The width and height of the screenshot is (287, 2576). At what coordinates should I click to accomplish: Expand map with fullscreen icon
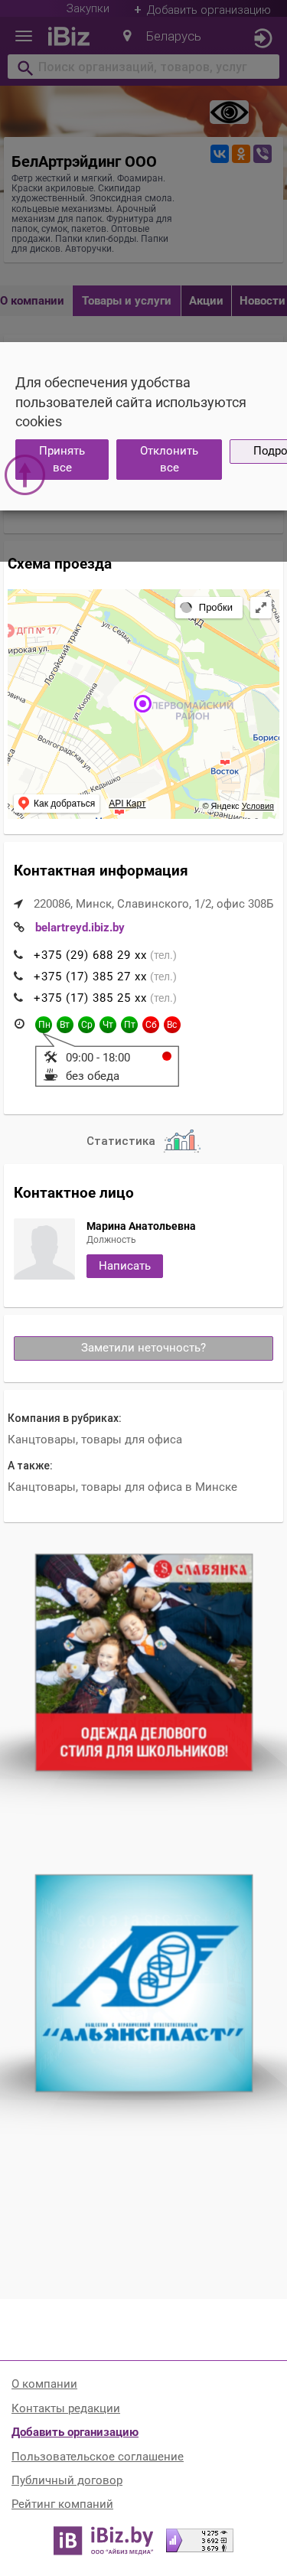[x=261, y=607]
